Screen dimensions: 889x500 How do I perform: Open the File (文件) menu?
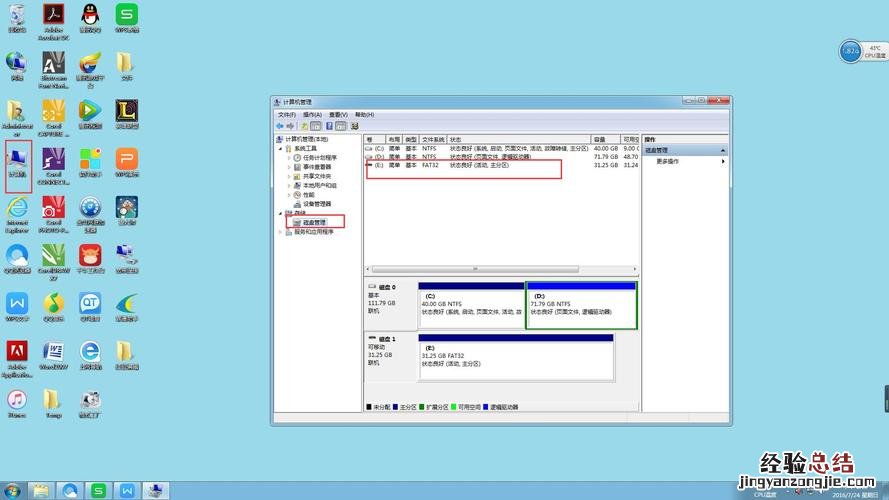click(x=286, y=114)
